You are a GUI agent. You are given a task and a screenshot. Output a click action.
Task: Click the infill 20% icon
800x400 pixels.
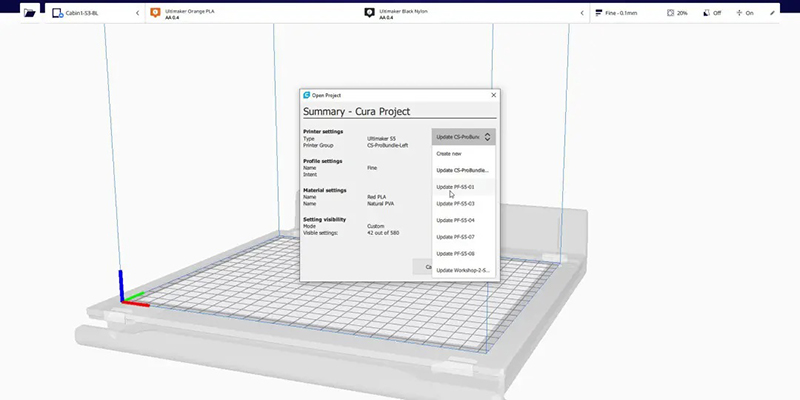668,14
